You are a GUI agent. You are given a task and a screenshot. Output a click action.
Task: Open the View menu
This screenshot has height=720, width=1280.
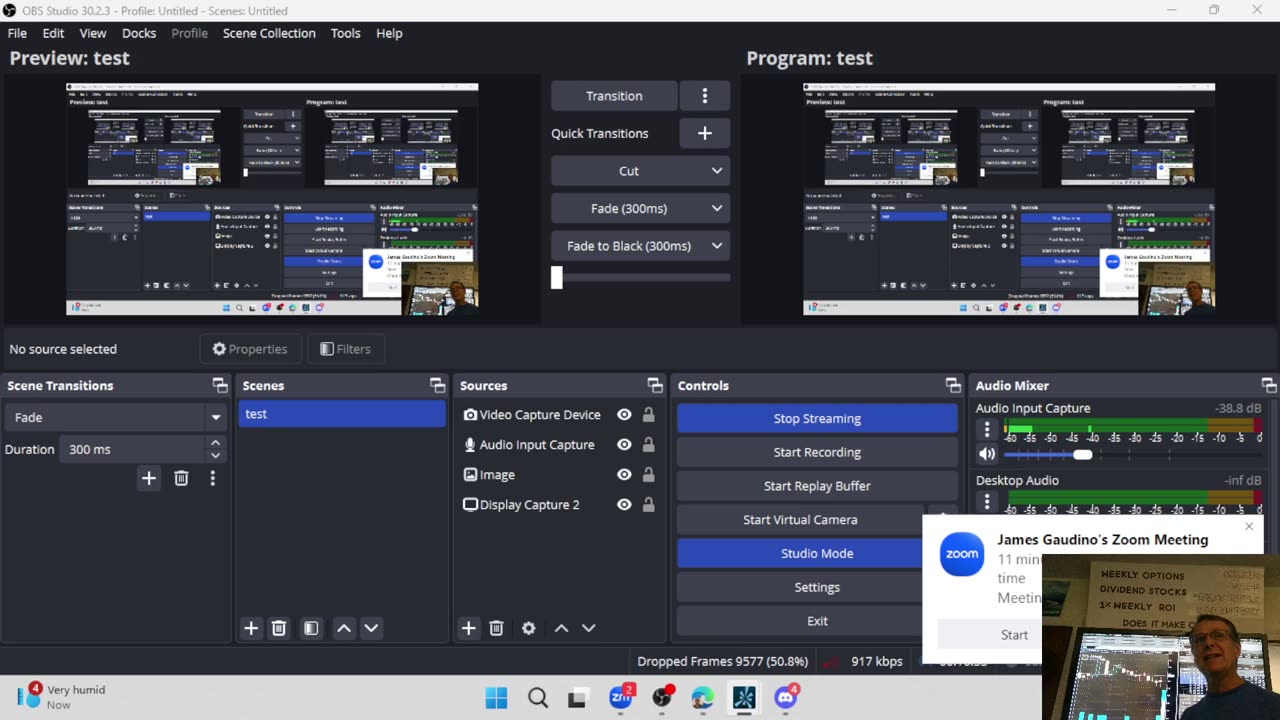coord(93,33)
